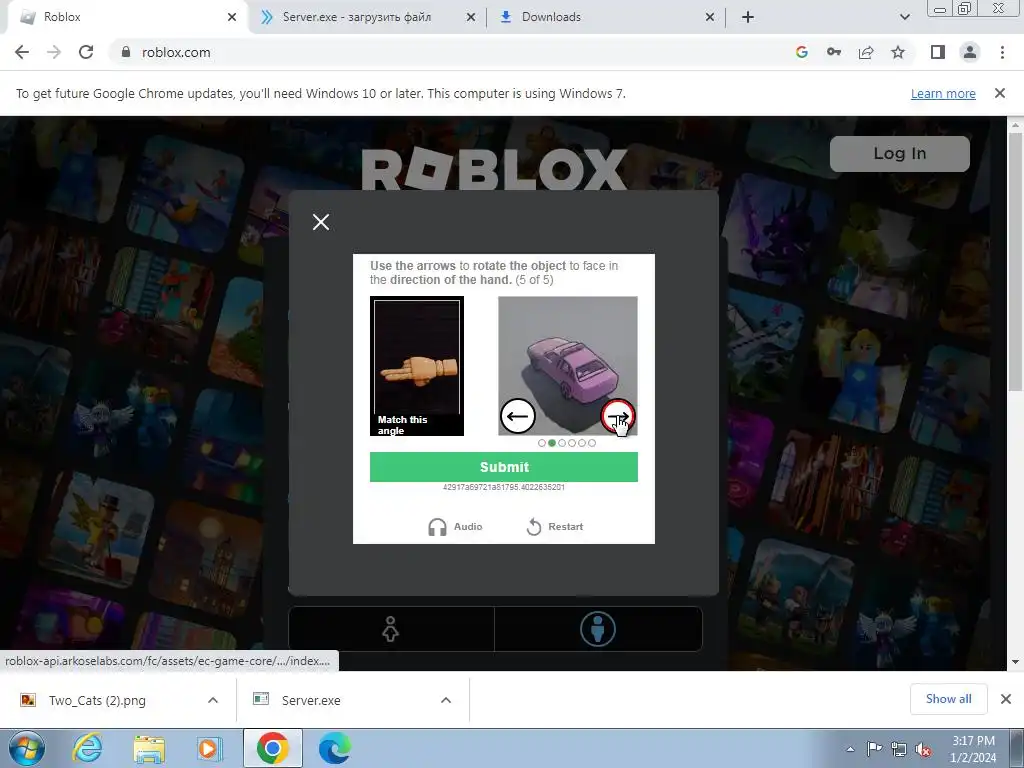Click the hand 'Match this angle' image
Viewport: 1024px width, 768px height.
coord(417,366)
